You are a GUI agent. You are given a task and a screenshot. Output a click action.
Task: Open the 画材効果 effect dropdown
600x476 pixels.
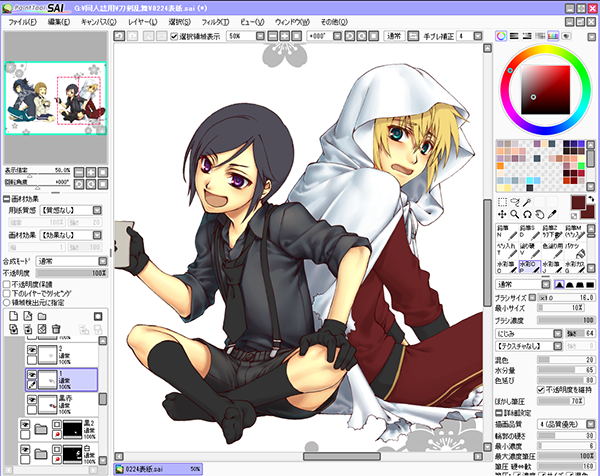point(97,235)
